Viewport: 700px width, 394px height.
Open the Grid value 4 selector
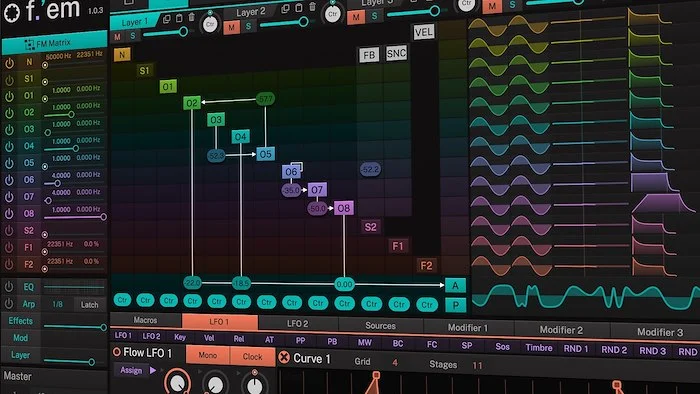tap(395, 362)
